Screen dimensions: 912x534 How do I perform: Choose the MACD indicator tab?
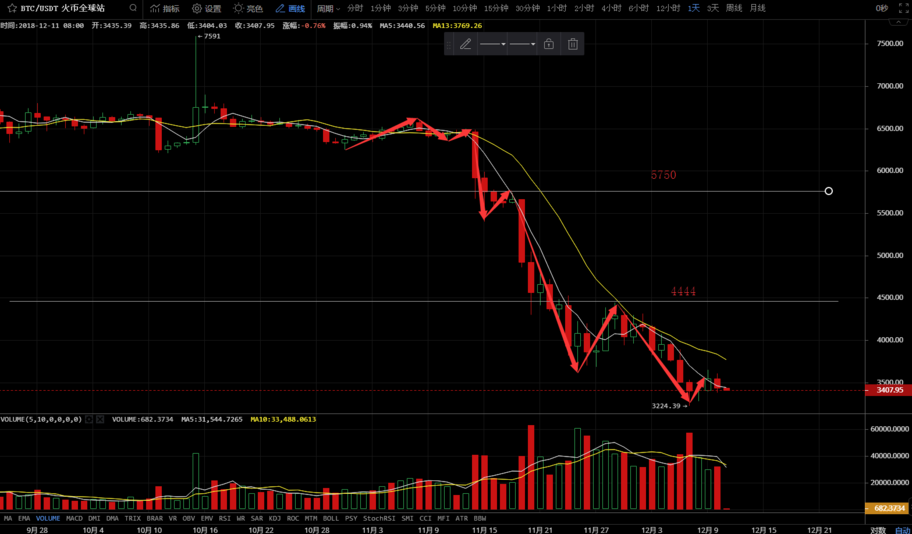pyautogui.click(x=74, y=519)
